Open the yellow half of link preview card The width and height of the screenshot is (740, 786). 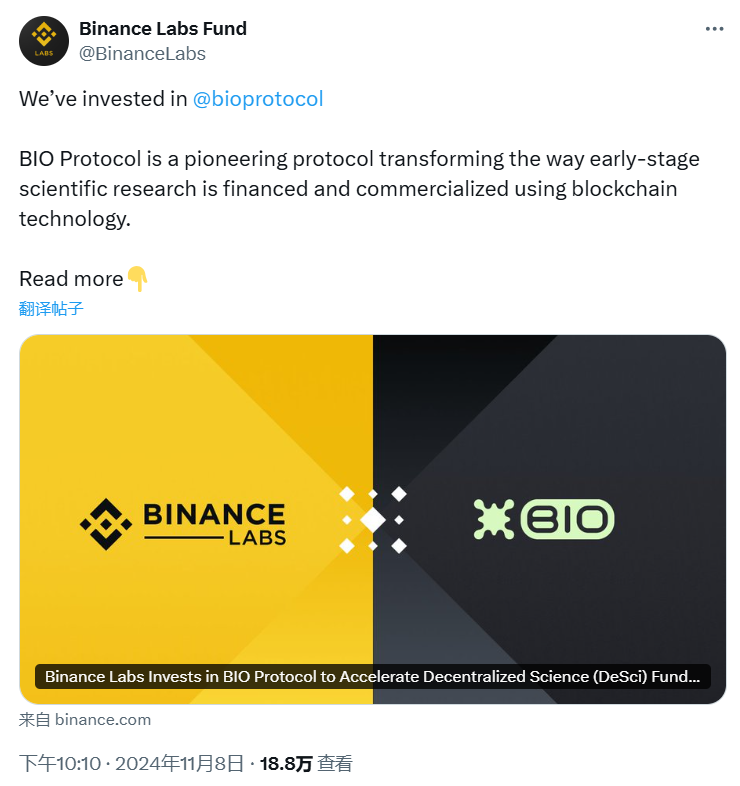coord(196,519)
